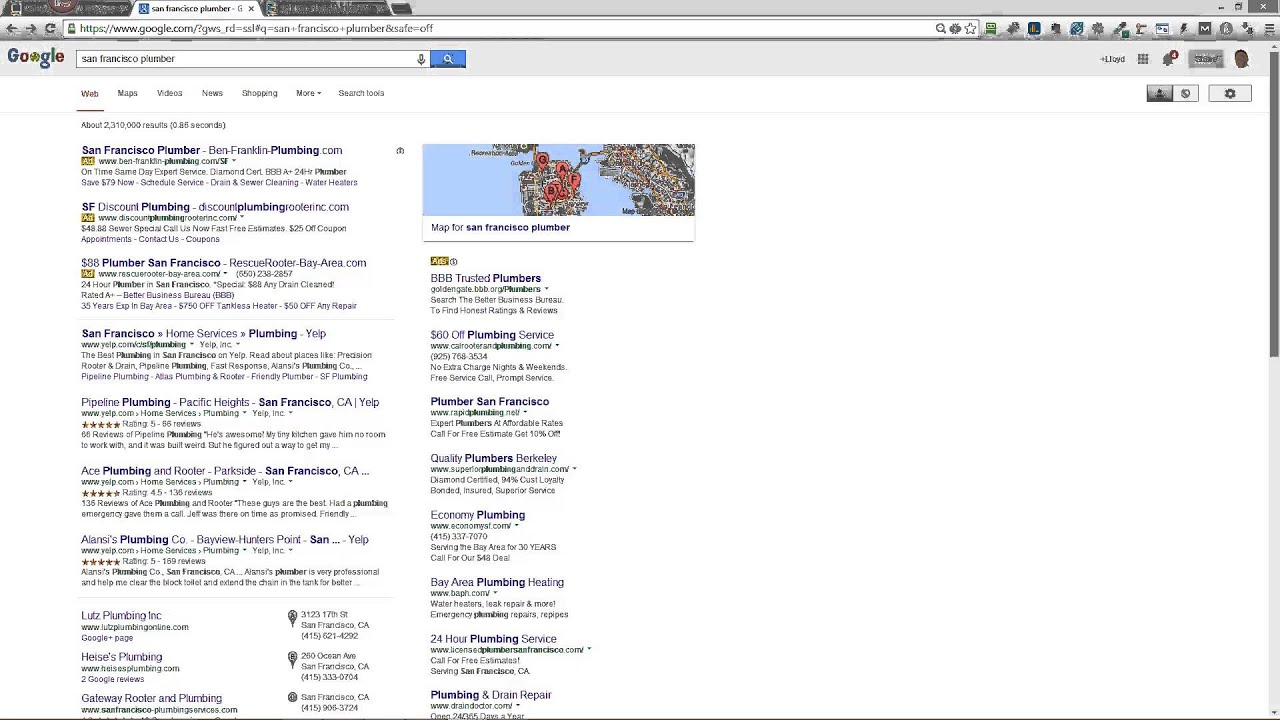Go back with the browser back arrow
This screenshot has width=1280, height=720.
click(x=11, y=28)
